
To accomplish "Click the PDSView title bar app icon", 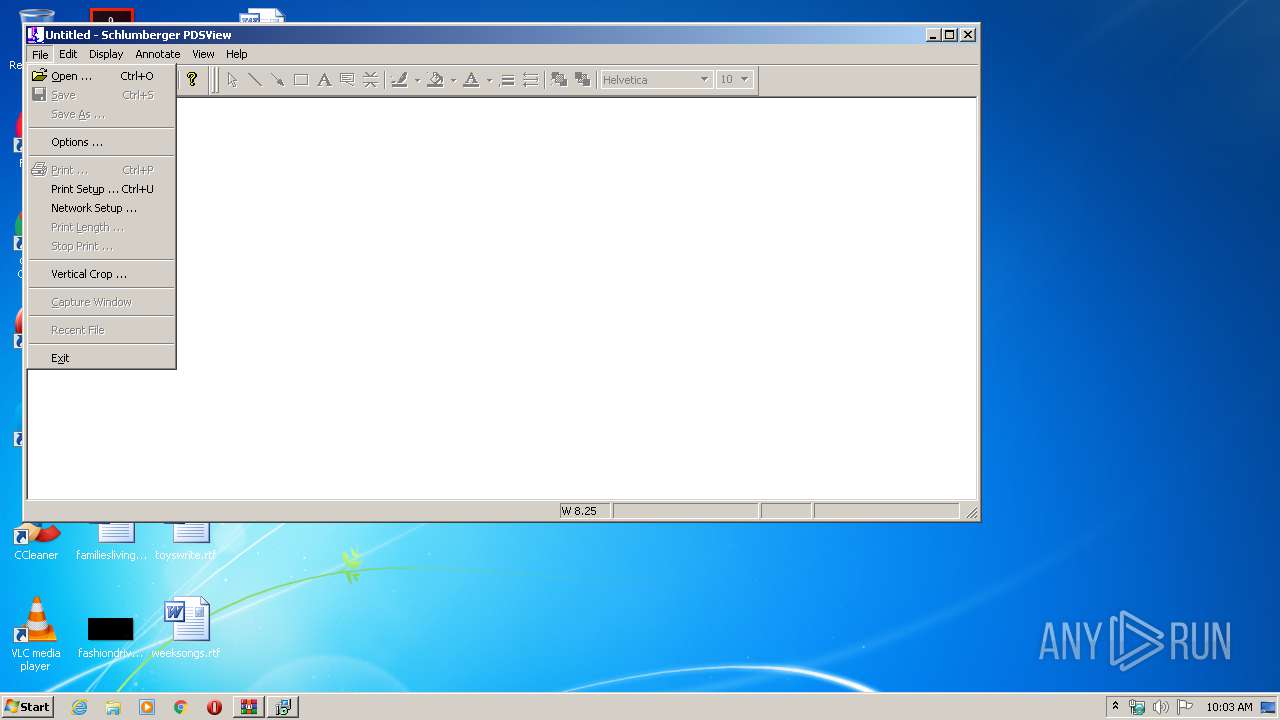I will tap(35, 34).
